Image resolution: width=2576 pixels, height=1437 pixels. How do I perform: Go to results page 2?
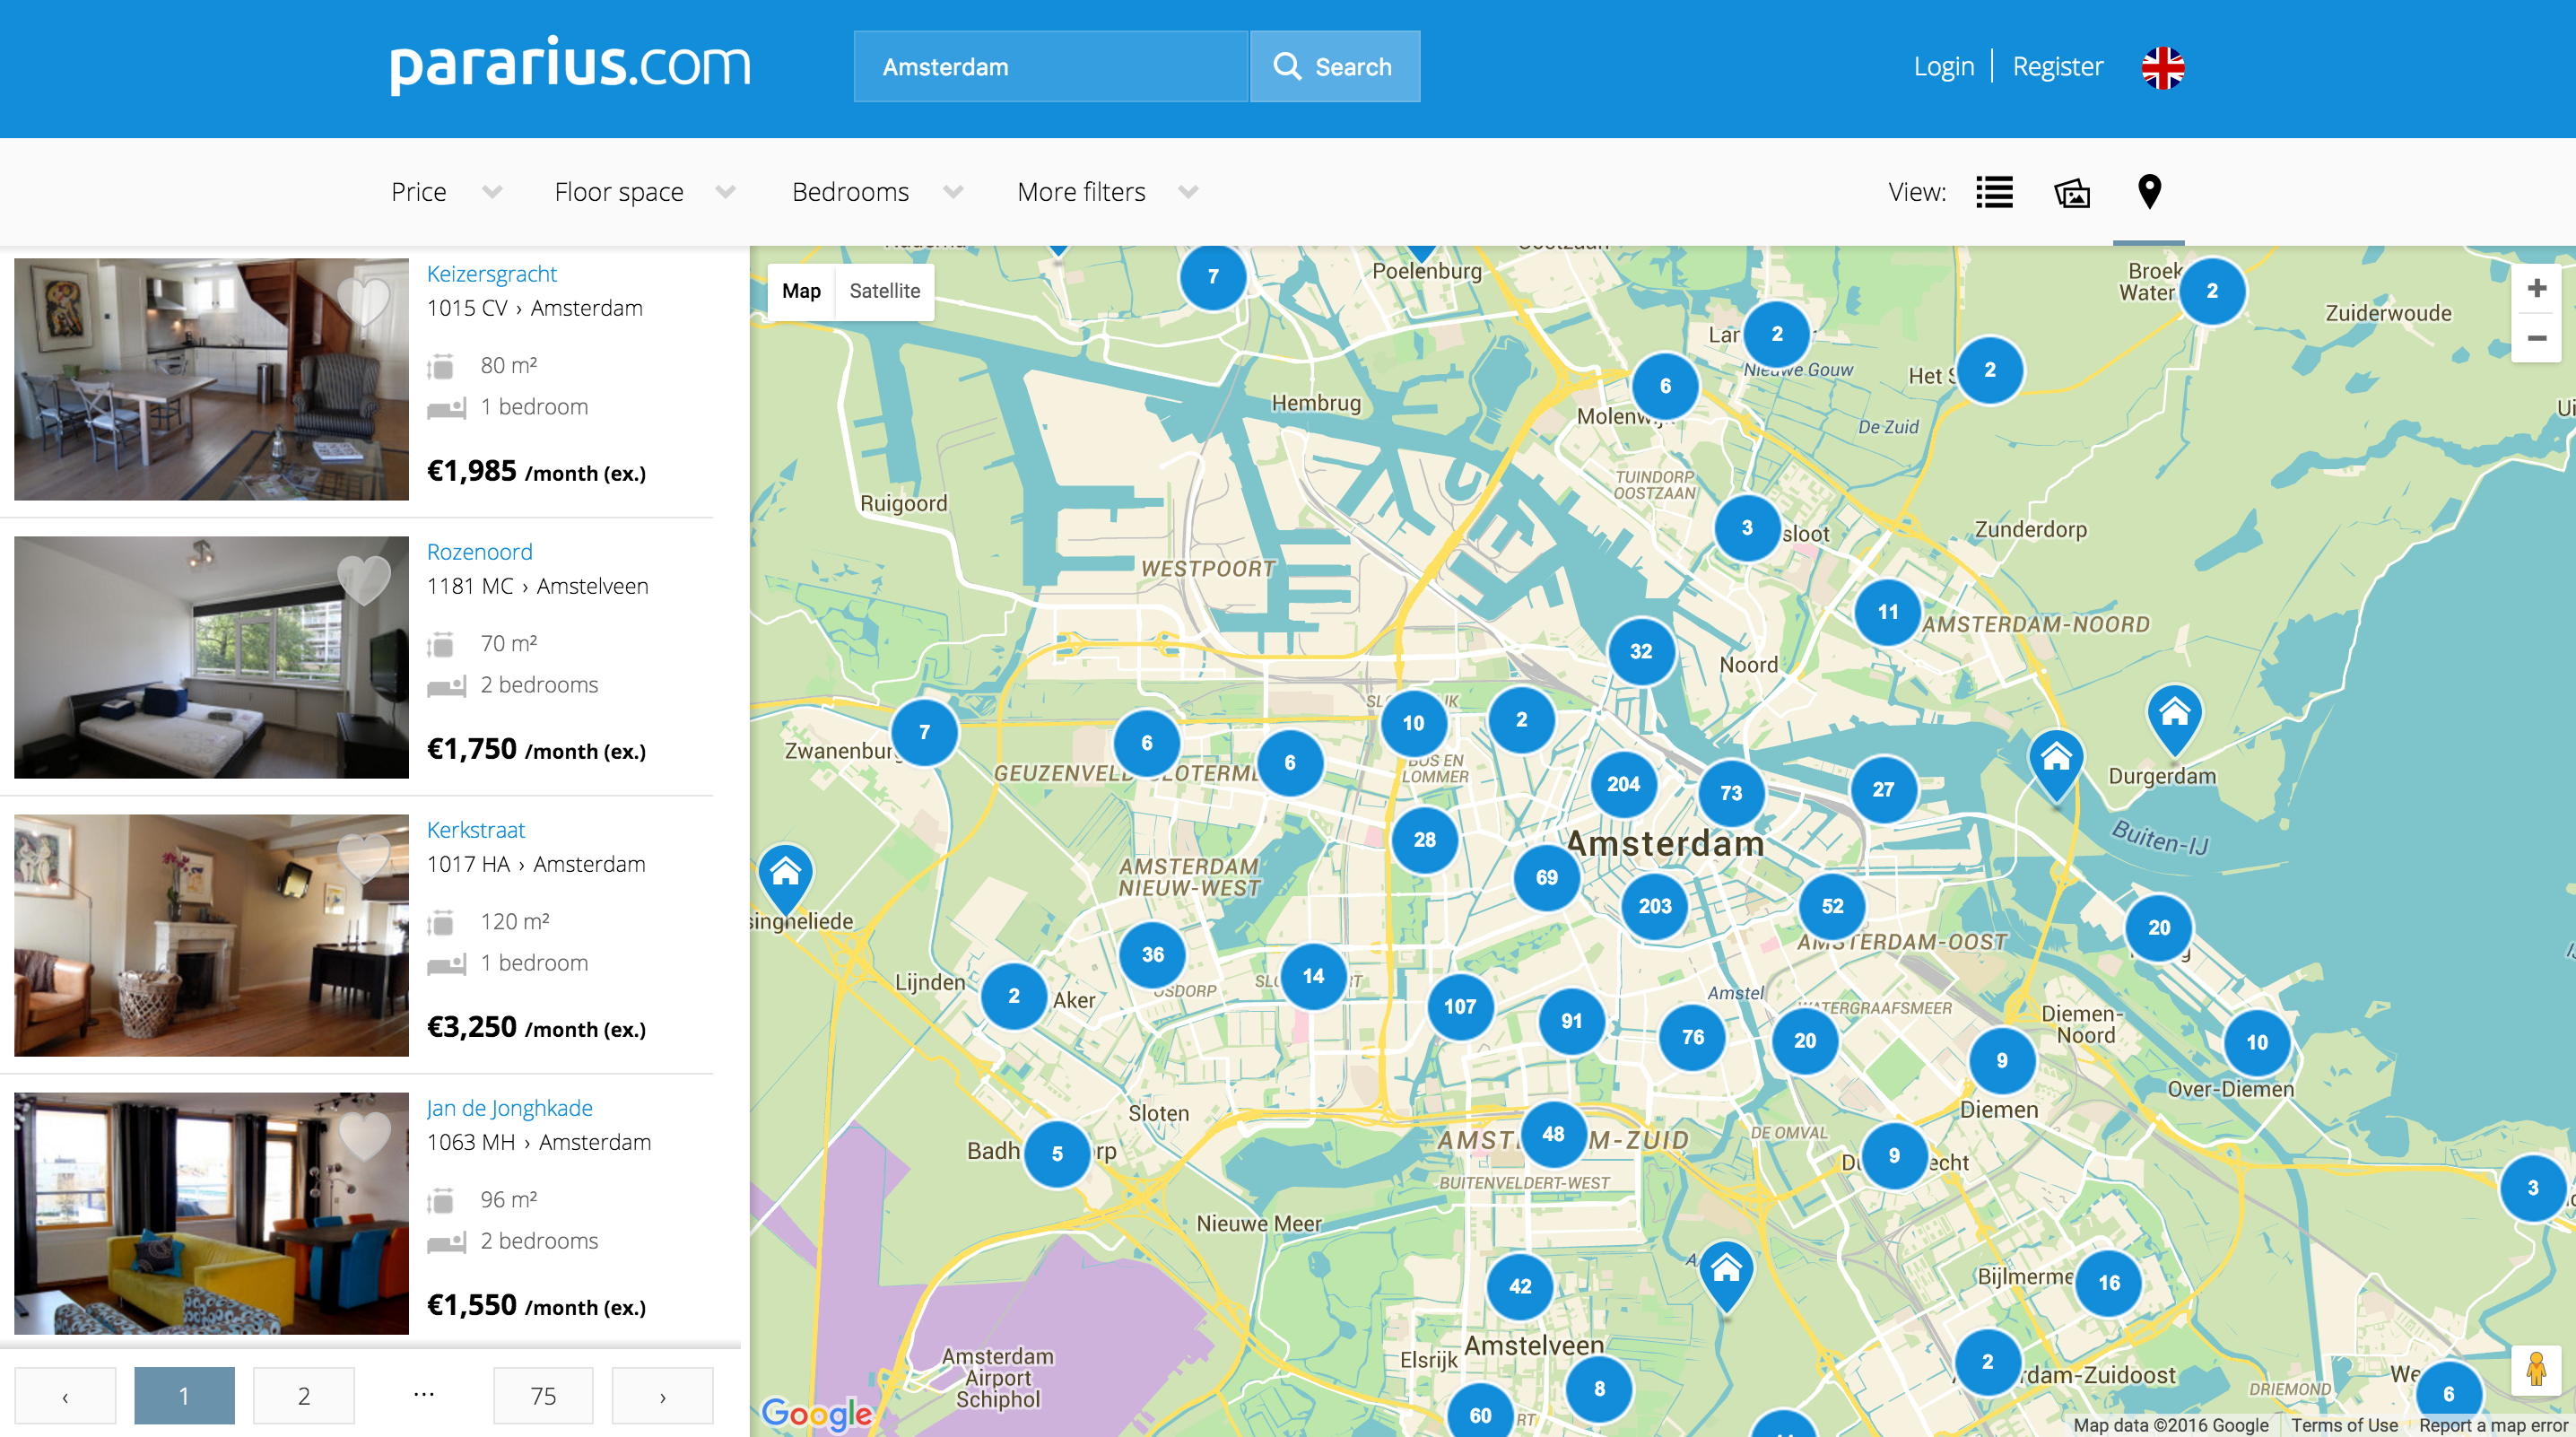click(303, 1395)
